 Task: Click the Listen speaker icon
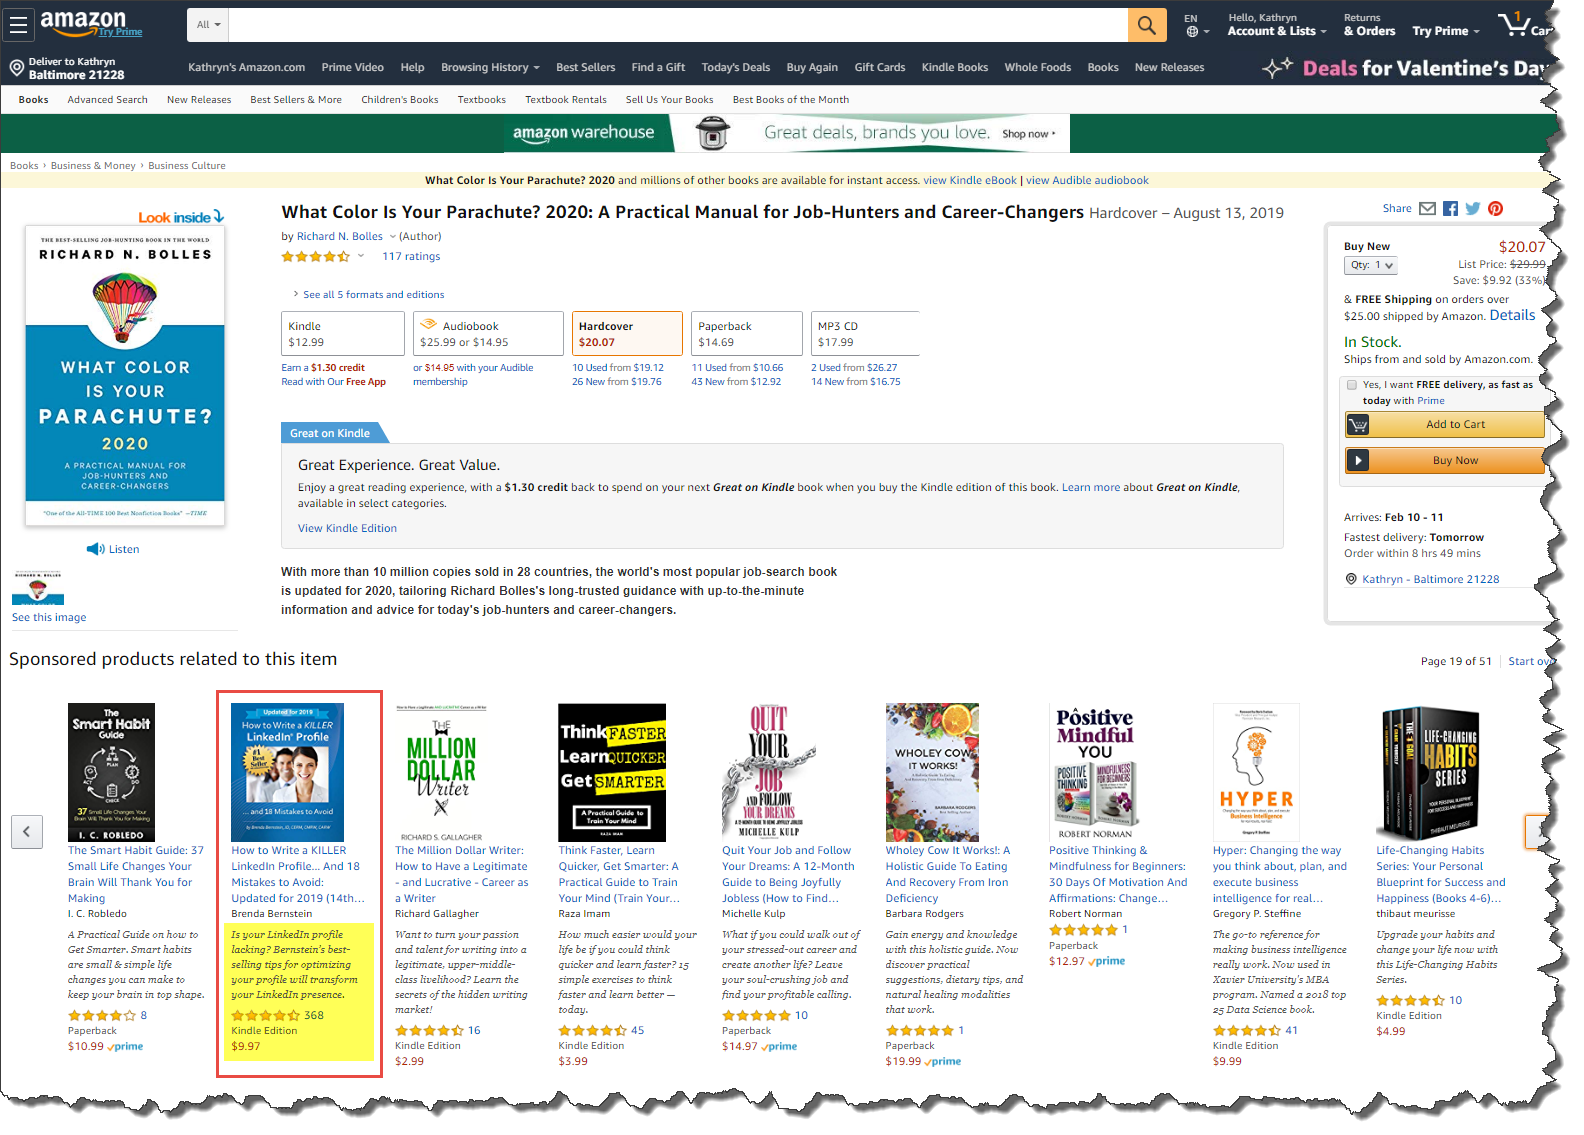pyautogui.click(x=95, y=549)
